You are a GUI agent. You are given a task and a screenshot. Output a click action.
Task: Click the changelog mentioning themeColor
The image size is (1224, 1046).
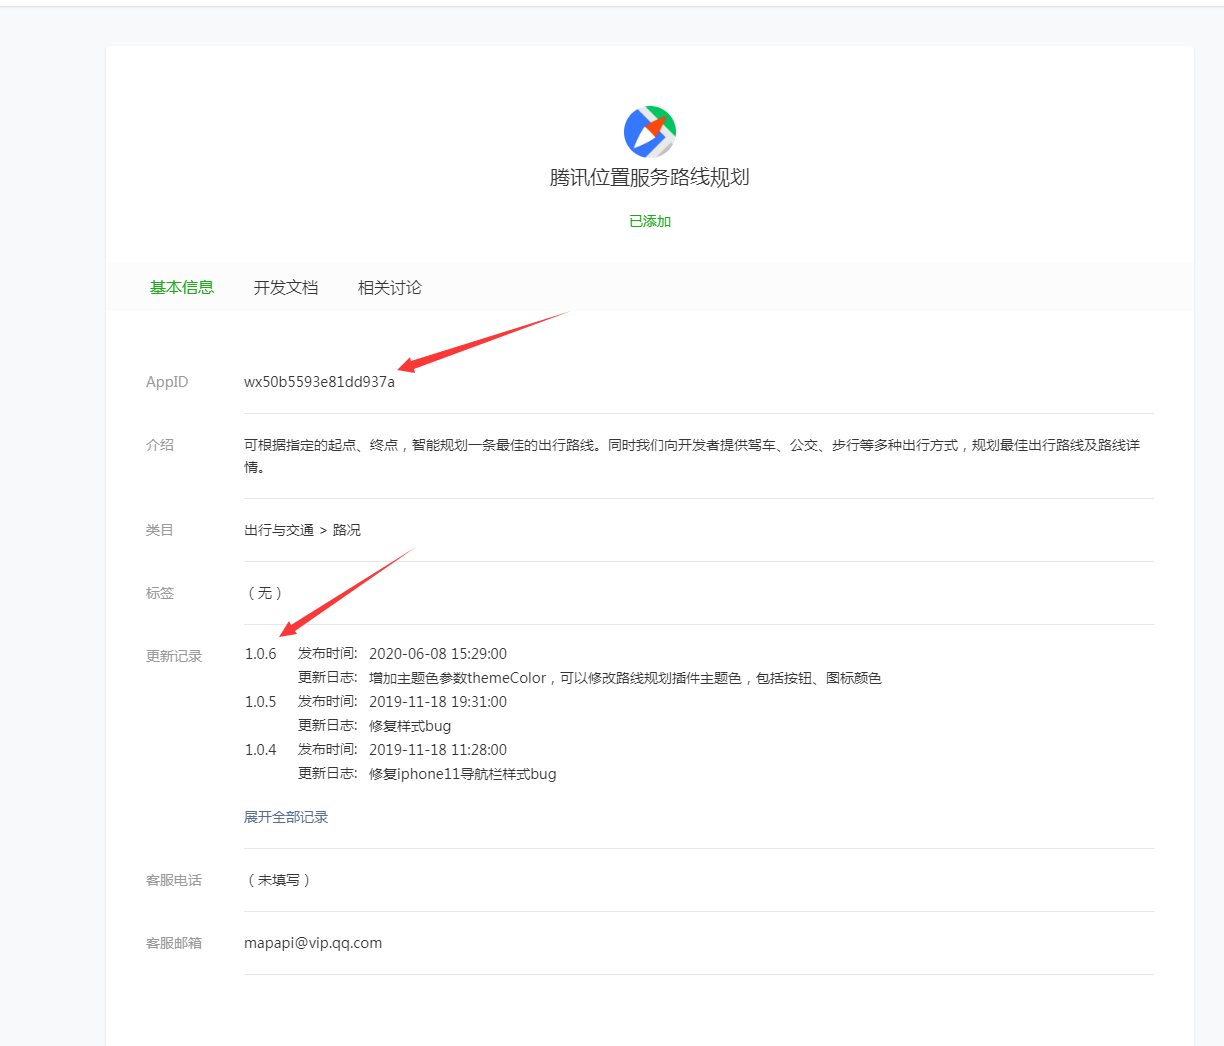tap(625, 678)
